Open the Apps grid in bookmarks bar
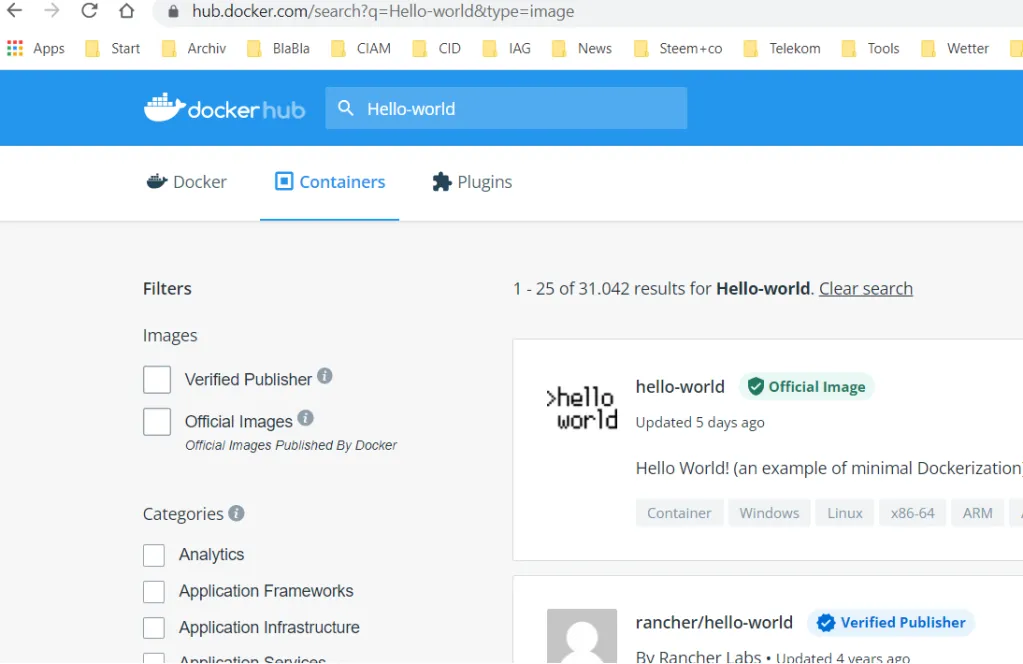1023x664 pixels. coord(36,48)
